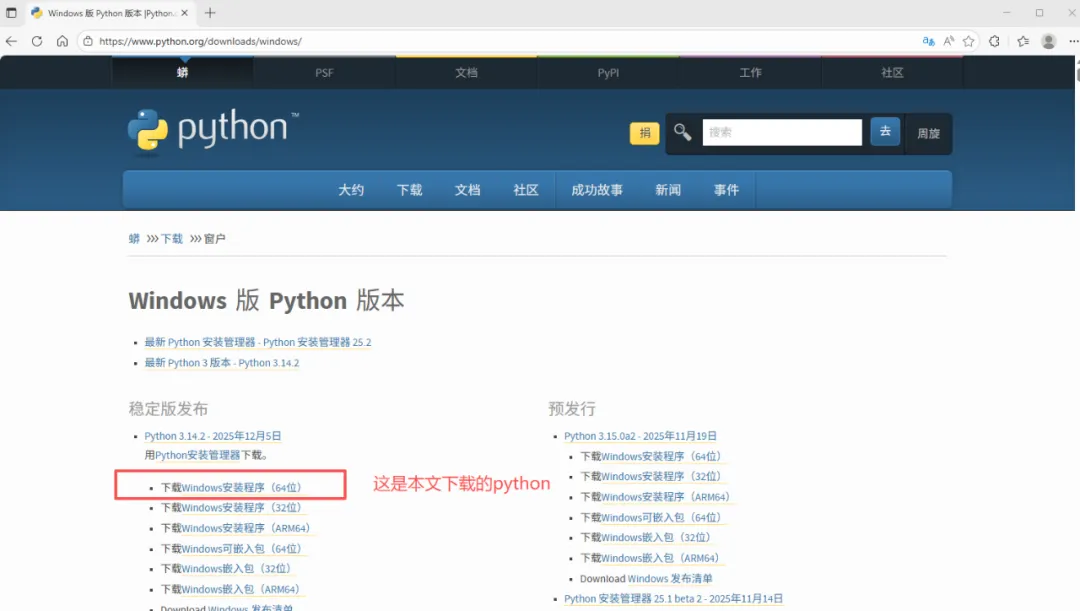This screenshot has height=611, width=1080.
Task: Open 最新 Python 3 版本 3.14.2 link
Action: pyautogui.click(x=222, y=363)
